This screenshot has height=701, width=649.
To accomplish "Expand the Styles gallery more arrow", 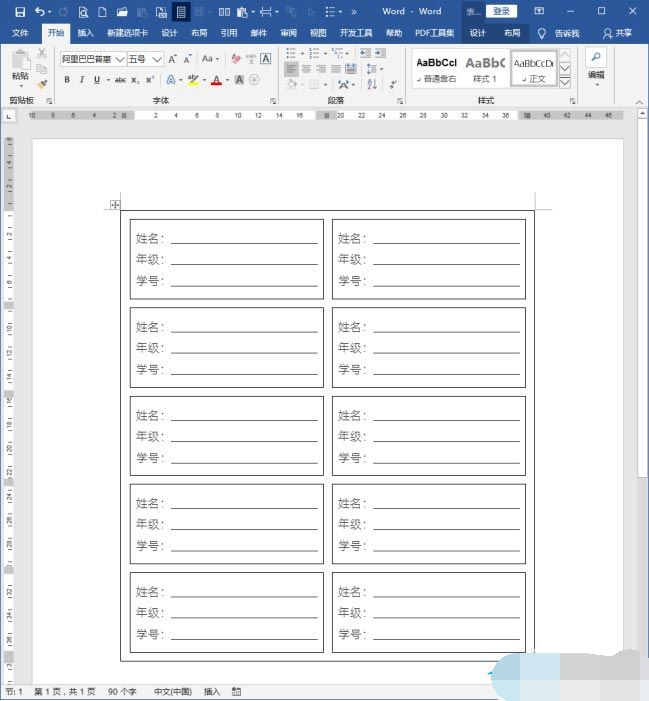I will (565, 82).
